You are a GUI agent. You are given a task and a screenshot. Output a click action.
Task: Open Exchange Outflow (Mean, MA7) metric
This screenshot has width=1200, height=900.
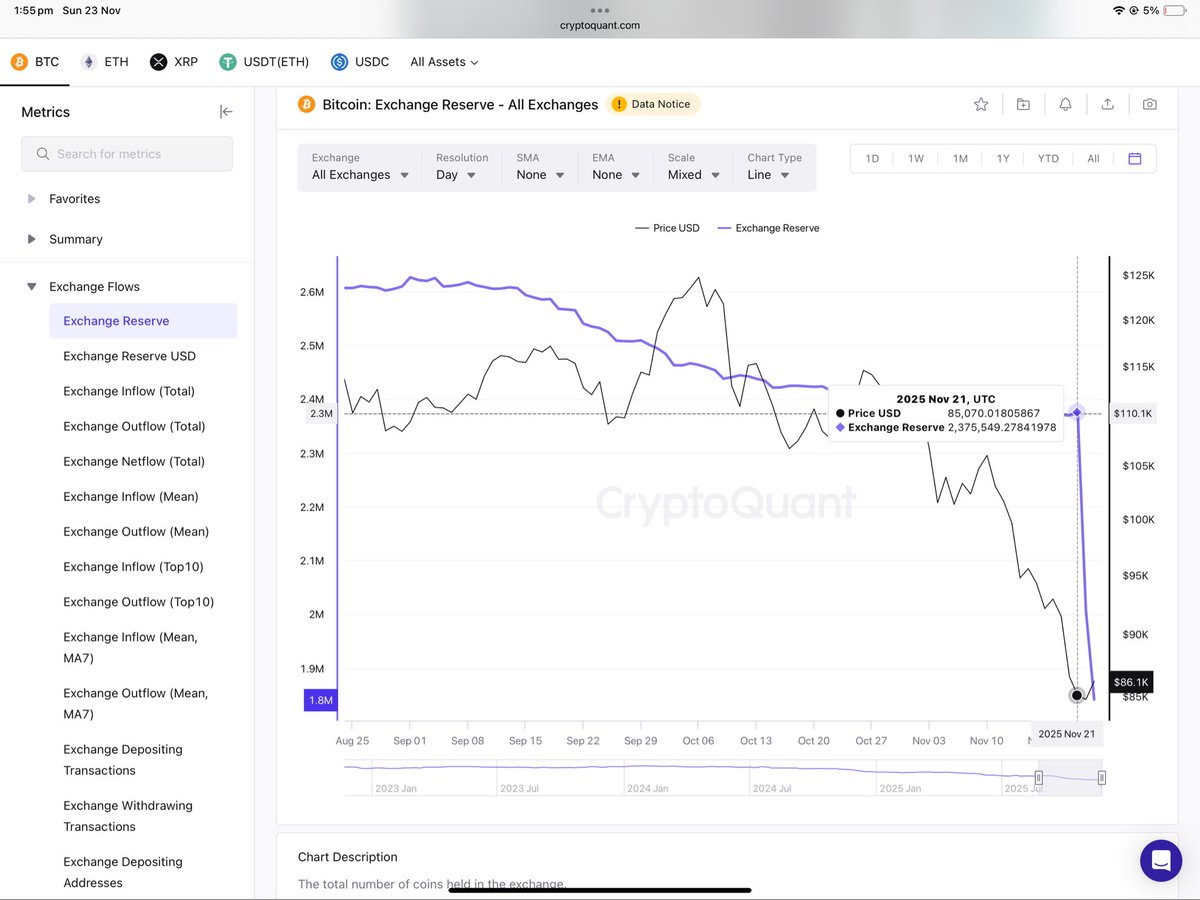coord(135,703)
